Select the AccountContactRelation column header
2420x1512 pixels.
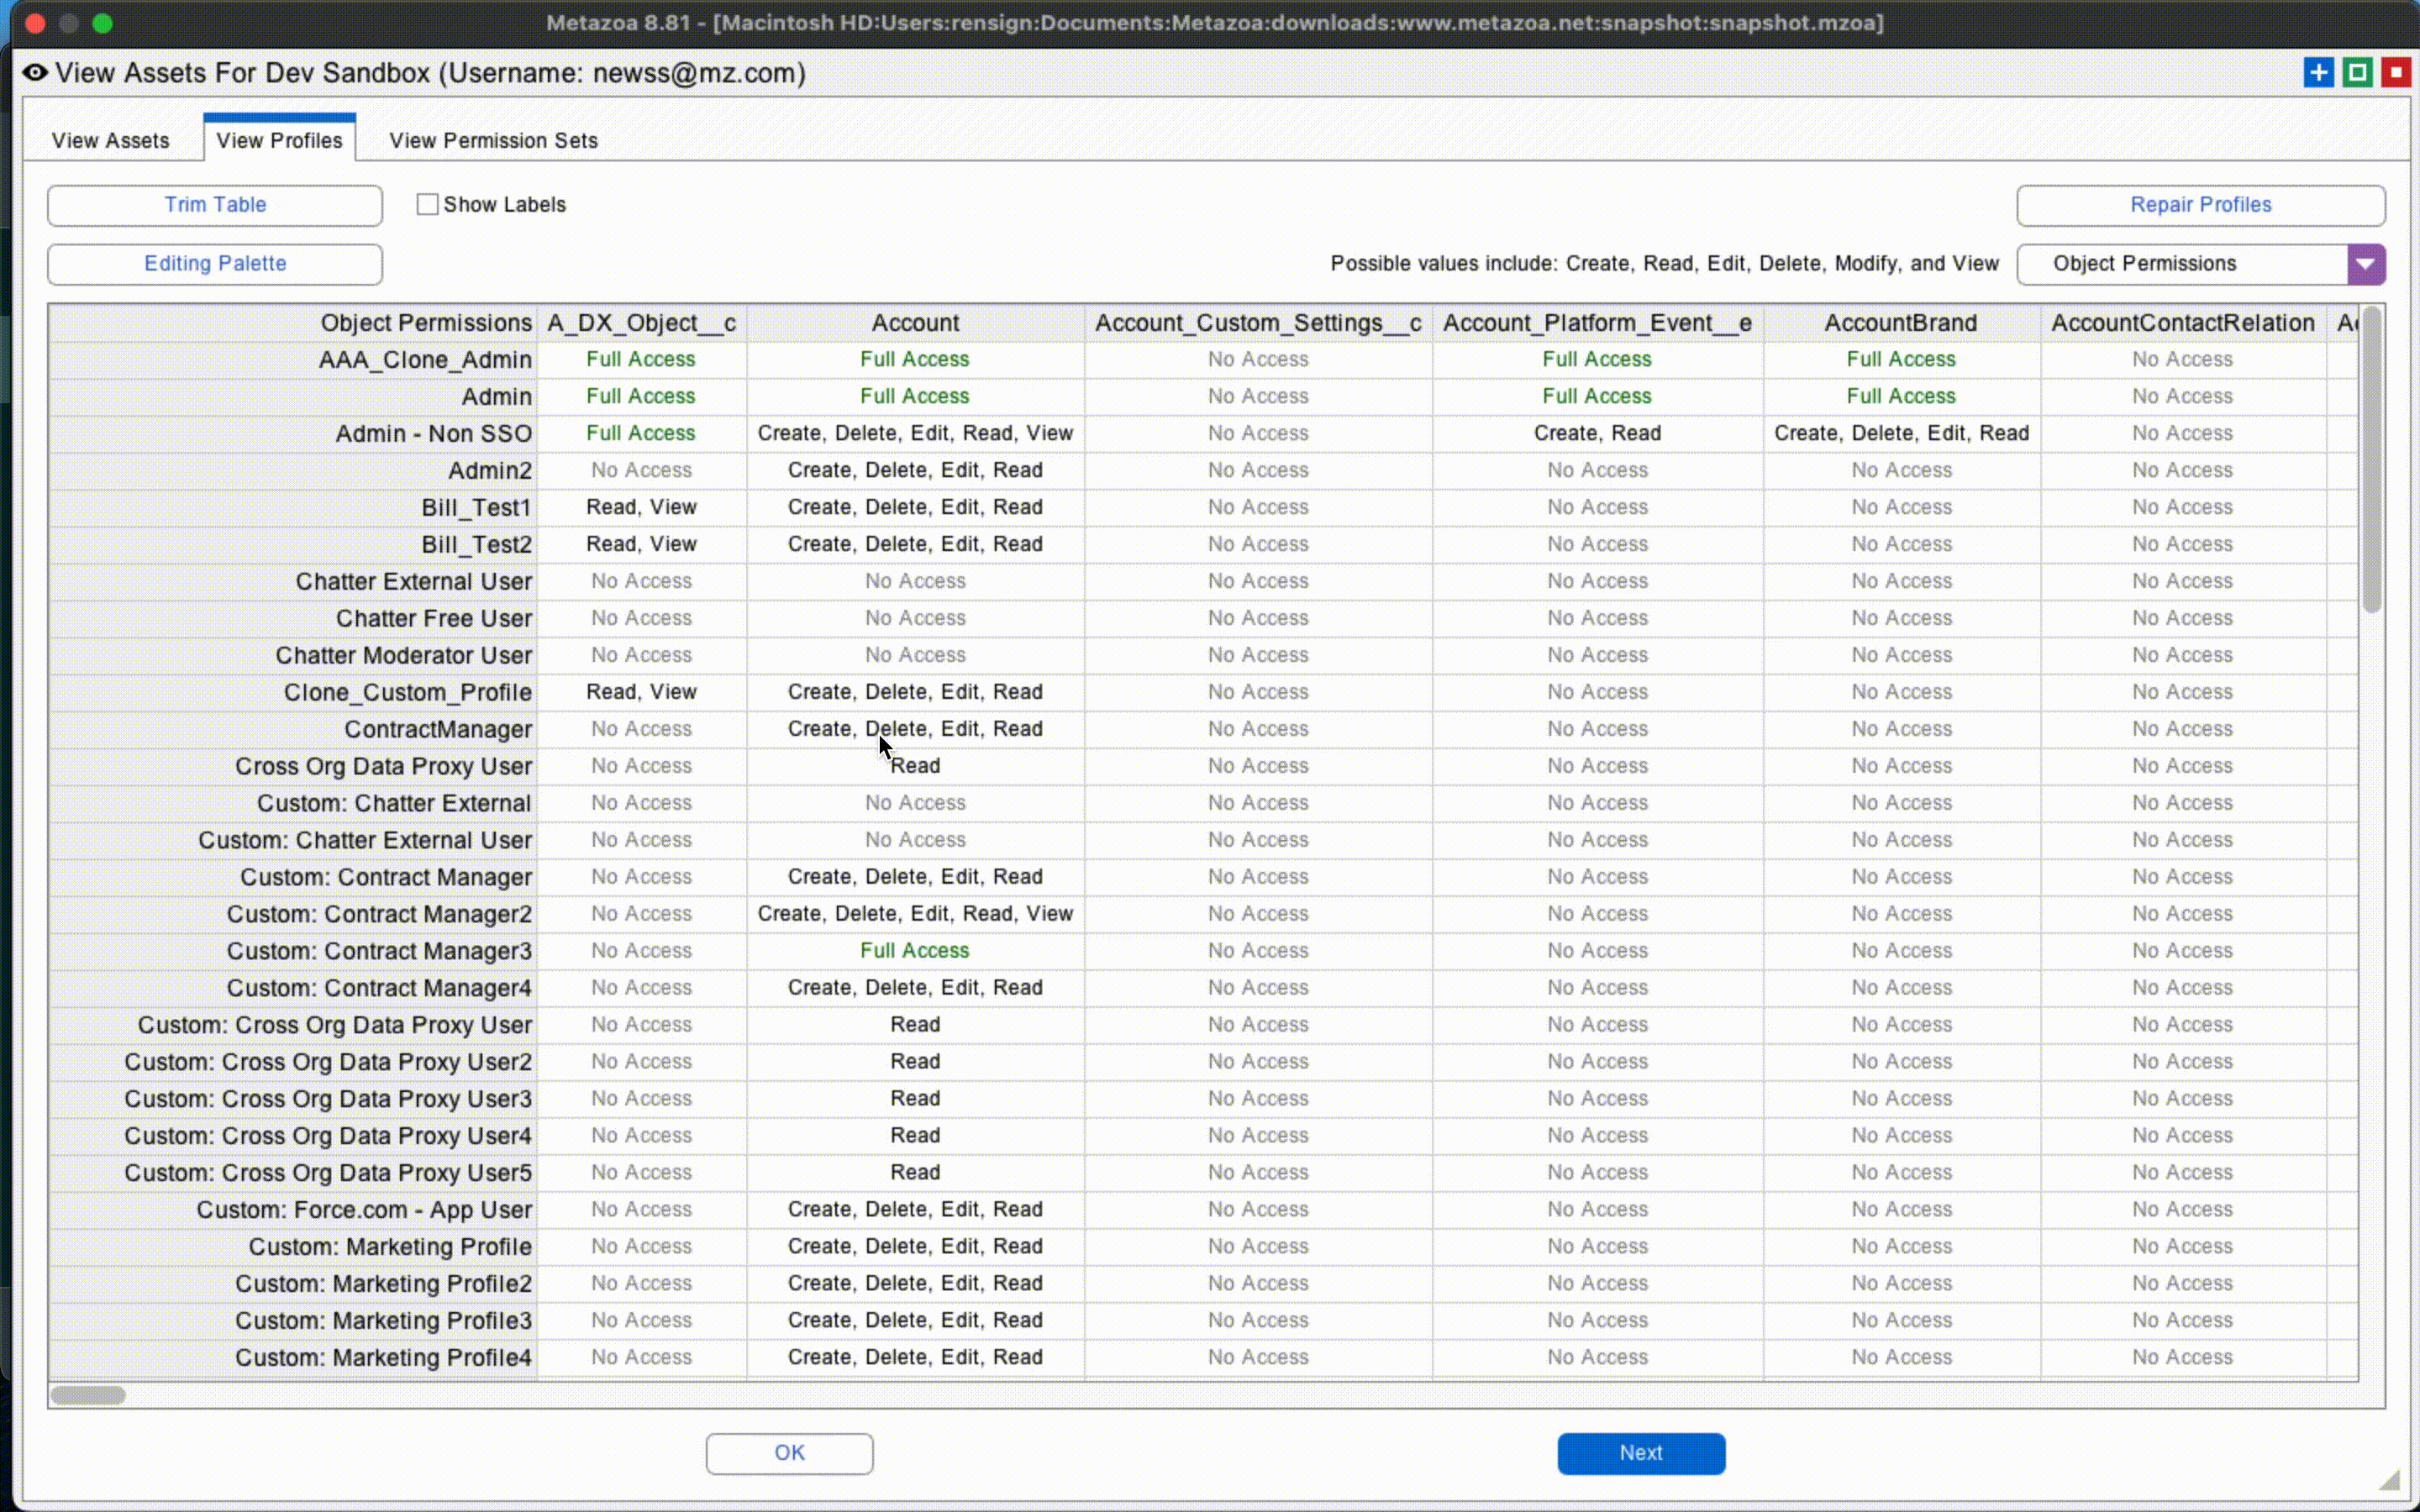[2183, 323]
